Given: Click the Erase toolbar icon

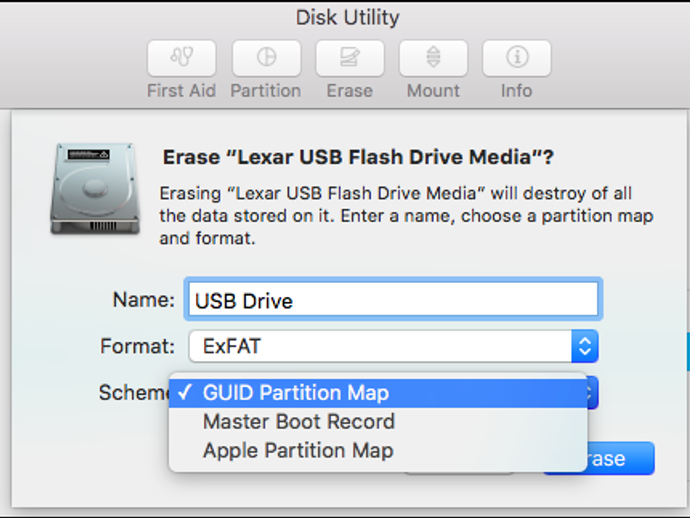Looking at the screenshot, I should point(349,58).
